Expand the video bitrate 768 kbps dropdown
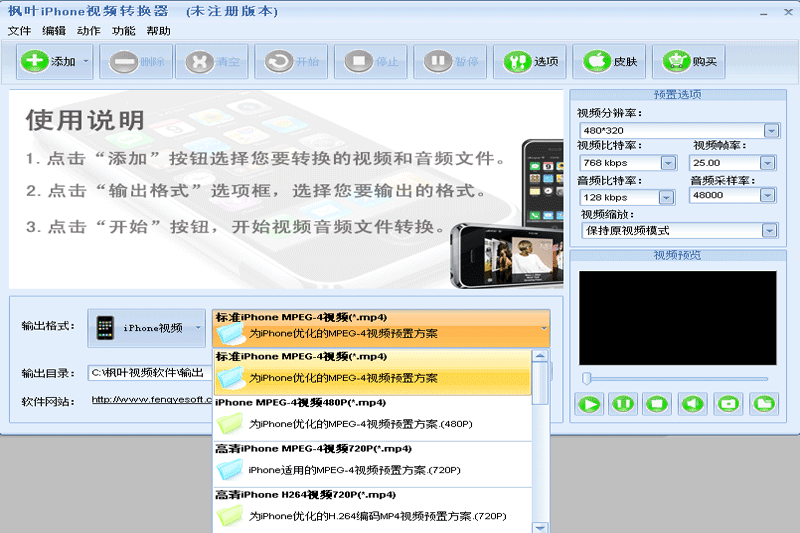This screenshot has width=800, height=533. pos(668,163)
